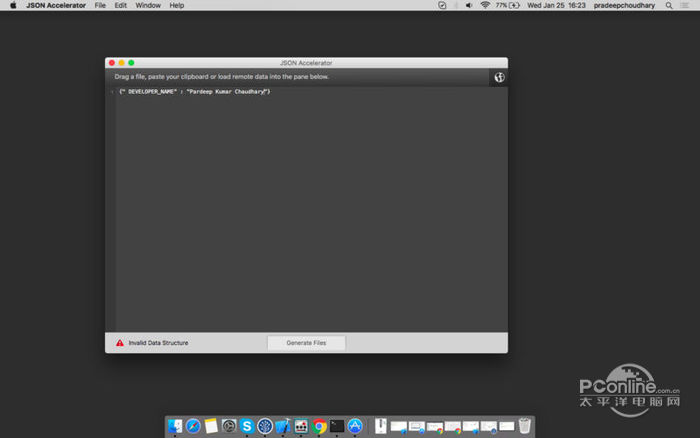Launch Safari from the dock
This screenshot has width=700, height=438.
[193, 426]
